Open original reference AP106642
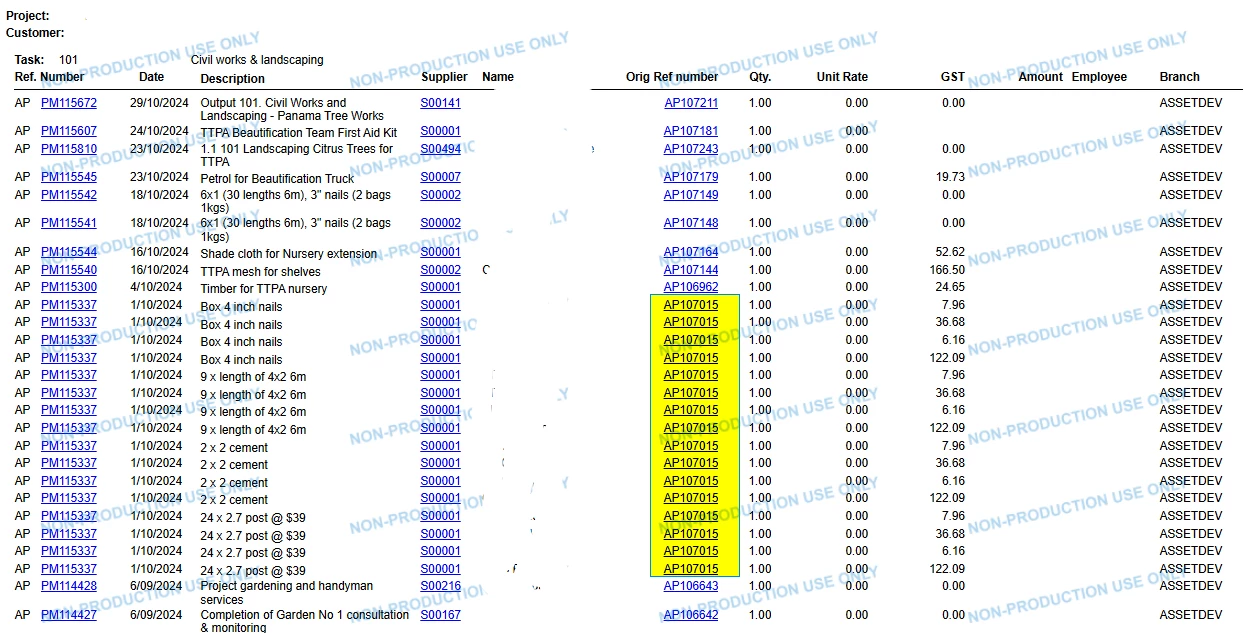 point(691,615)
